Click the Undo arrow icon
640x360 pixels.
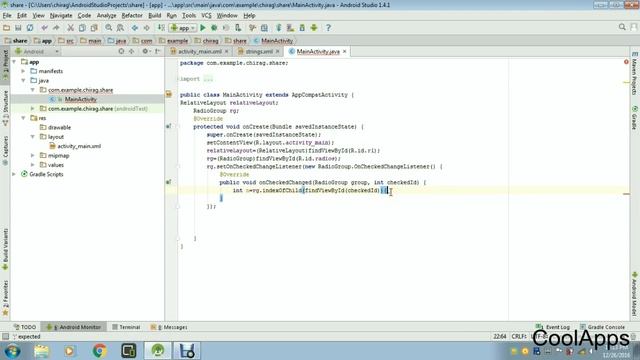pos(44,28)
